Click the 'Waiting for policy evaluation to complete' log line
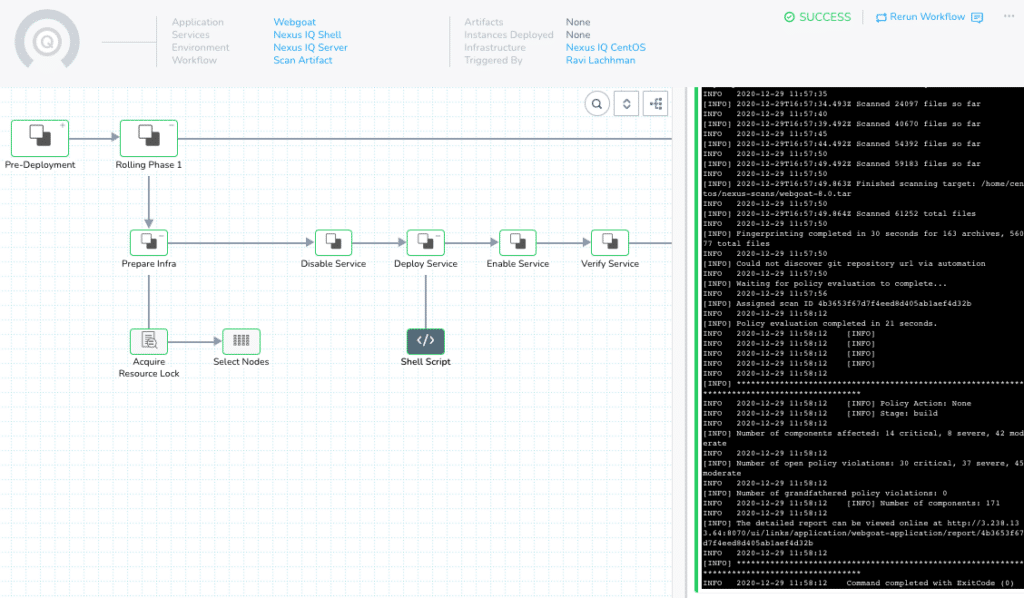1024x598 pixels. click(x=824, y=283)
